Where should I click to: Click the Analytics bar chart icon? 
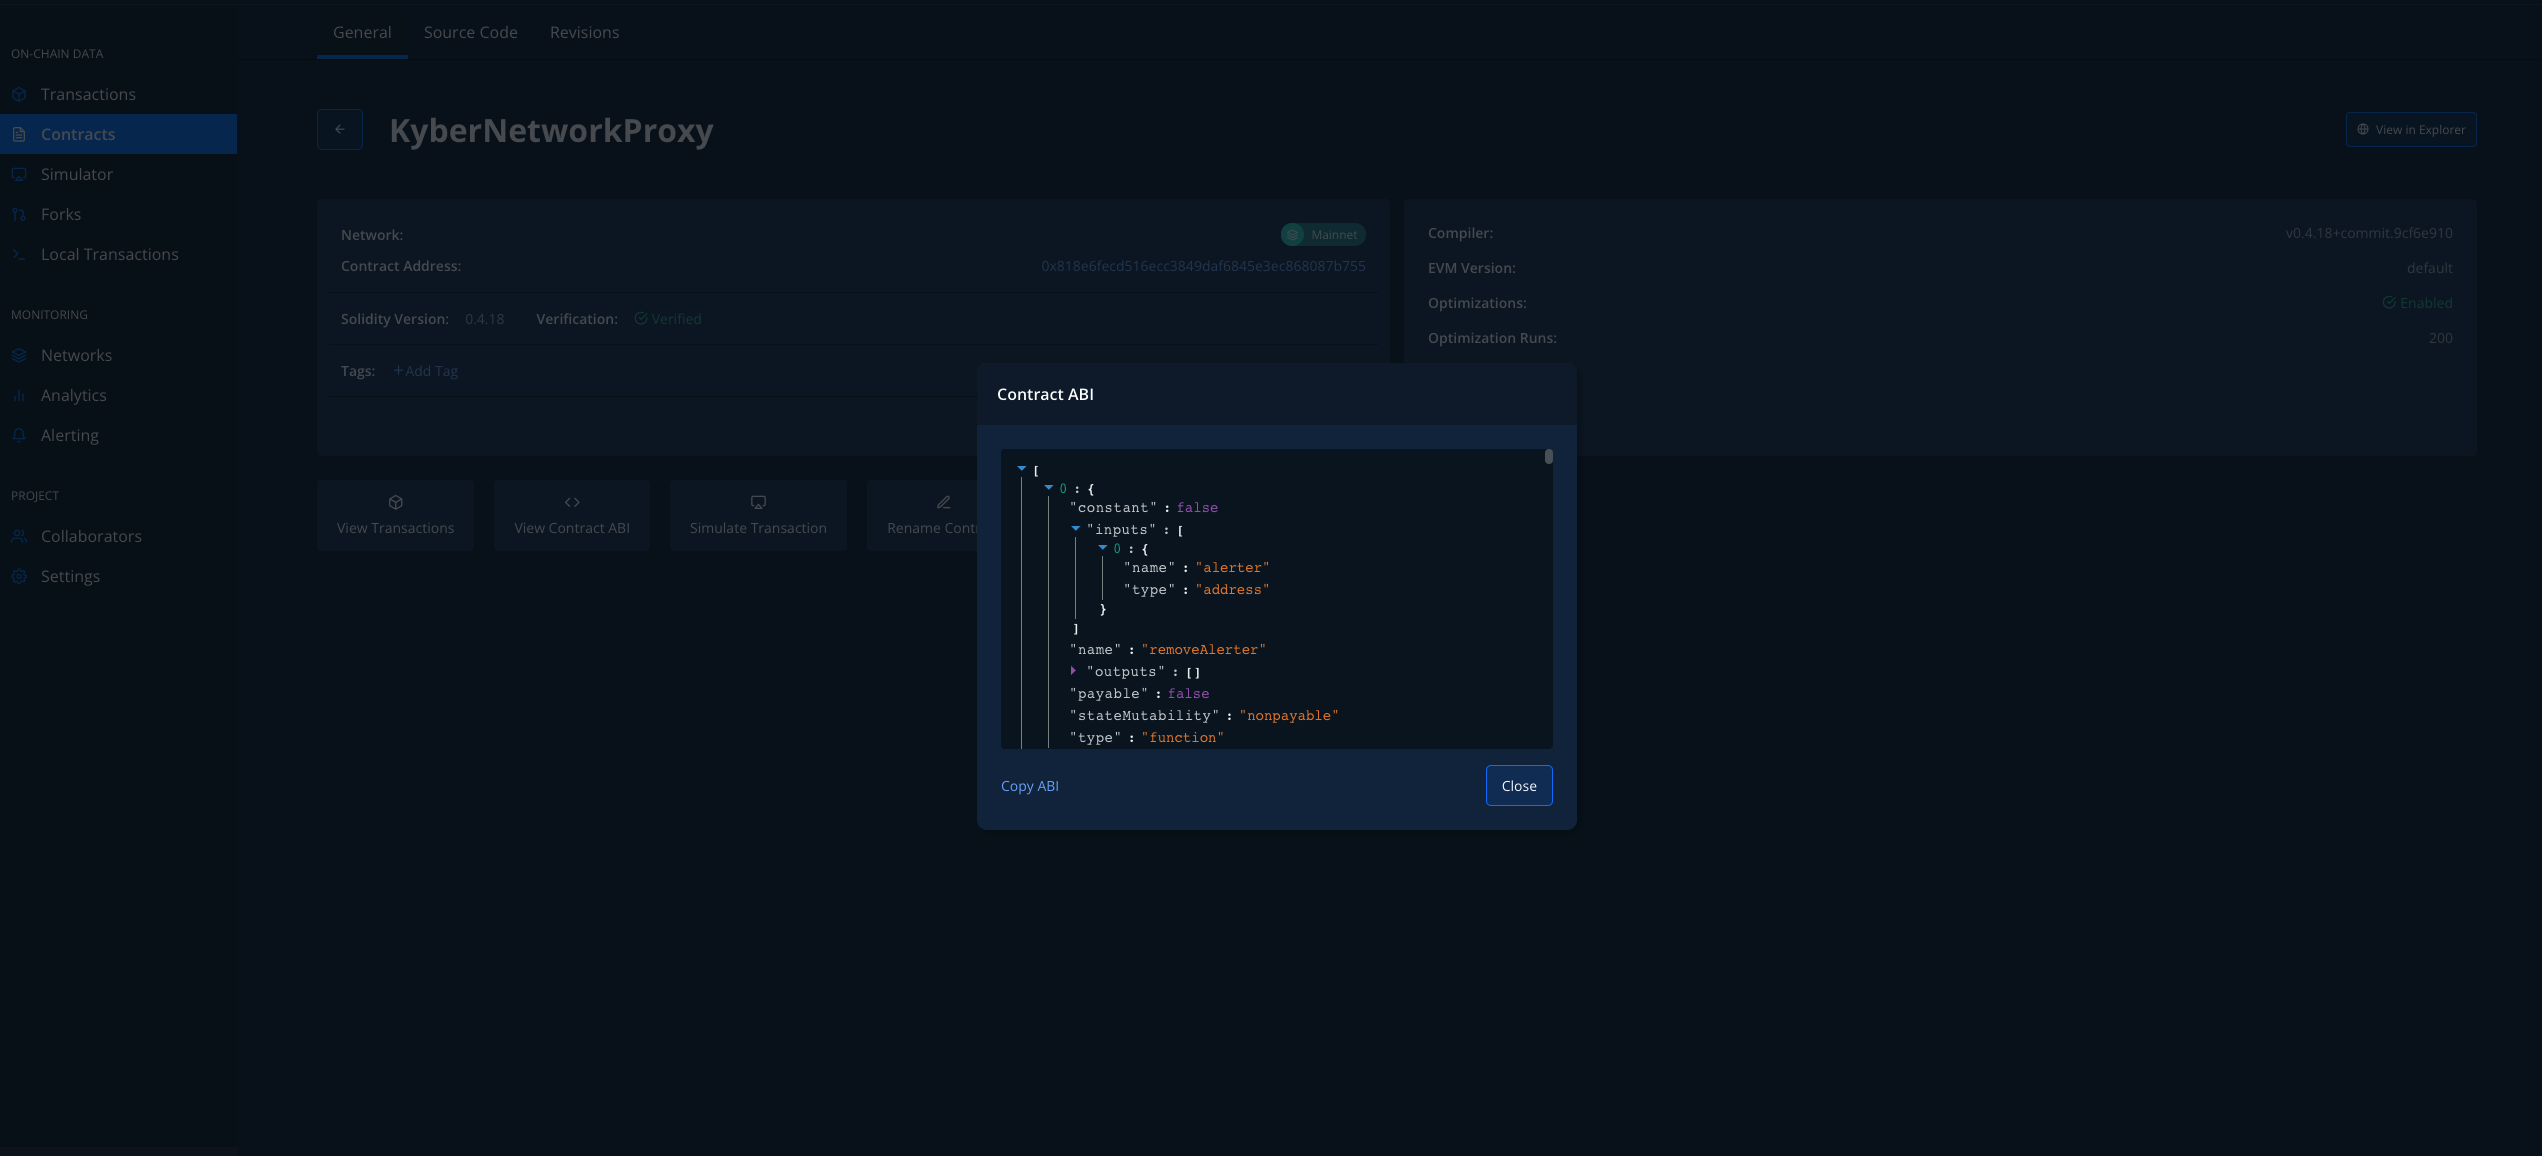click(19, 395)
